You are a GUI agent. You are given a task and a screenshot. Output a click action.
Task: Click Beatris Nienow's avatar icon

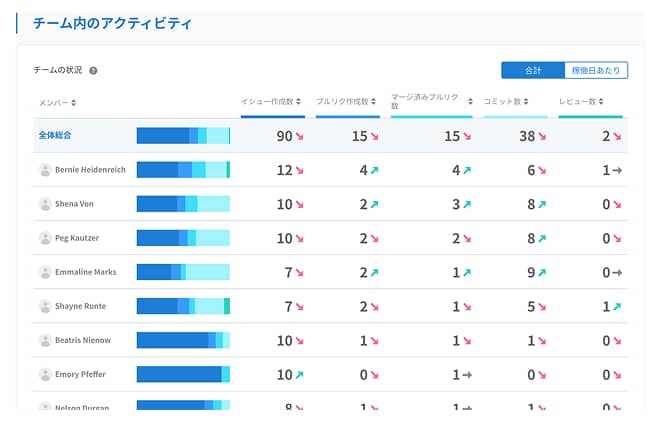click(x=45, y=341)
